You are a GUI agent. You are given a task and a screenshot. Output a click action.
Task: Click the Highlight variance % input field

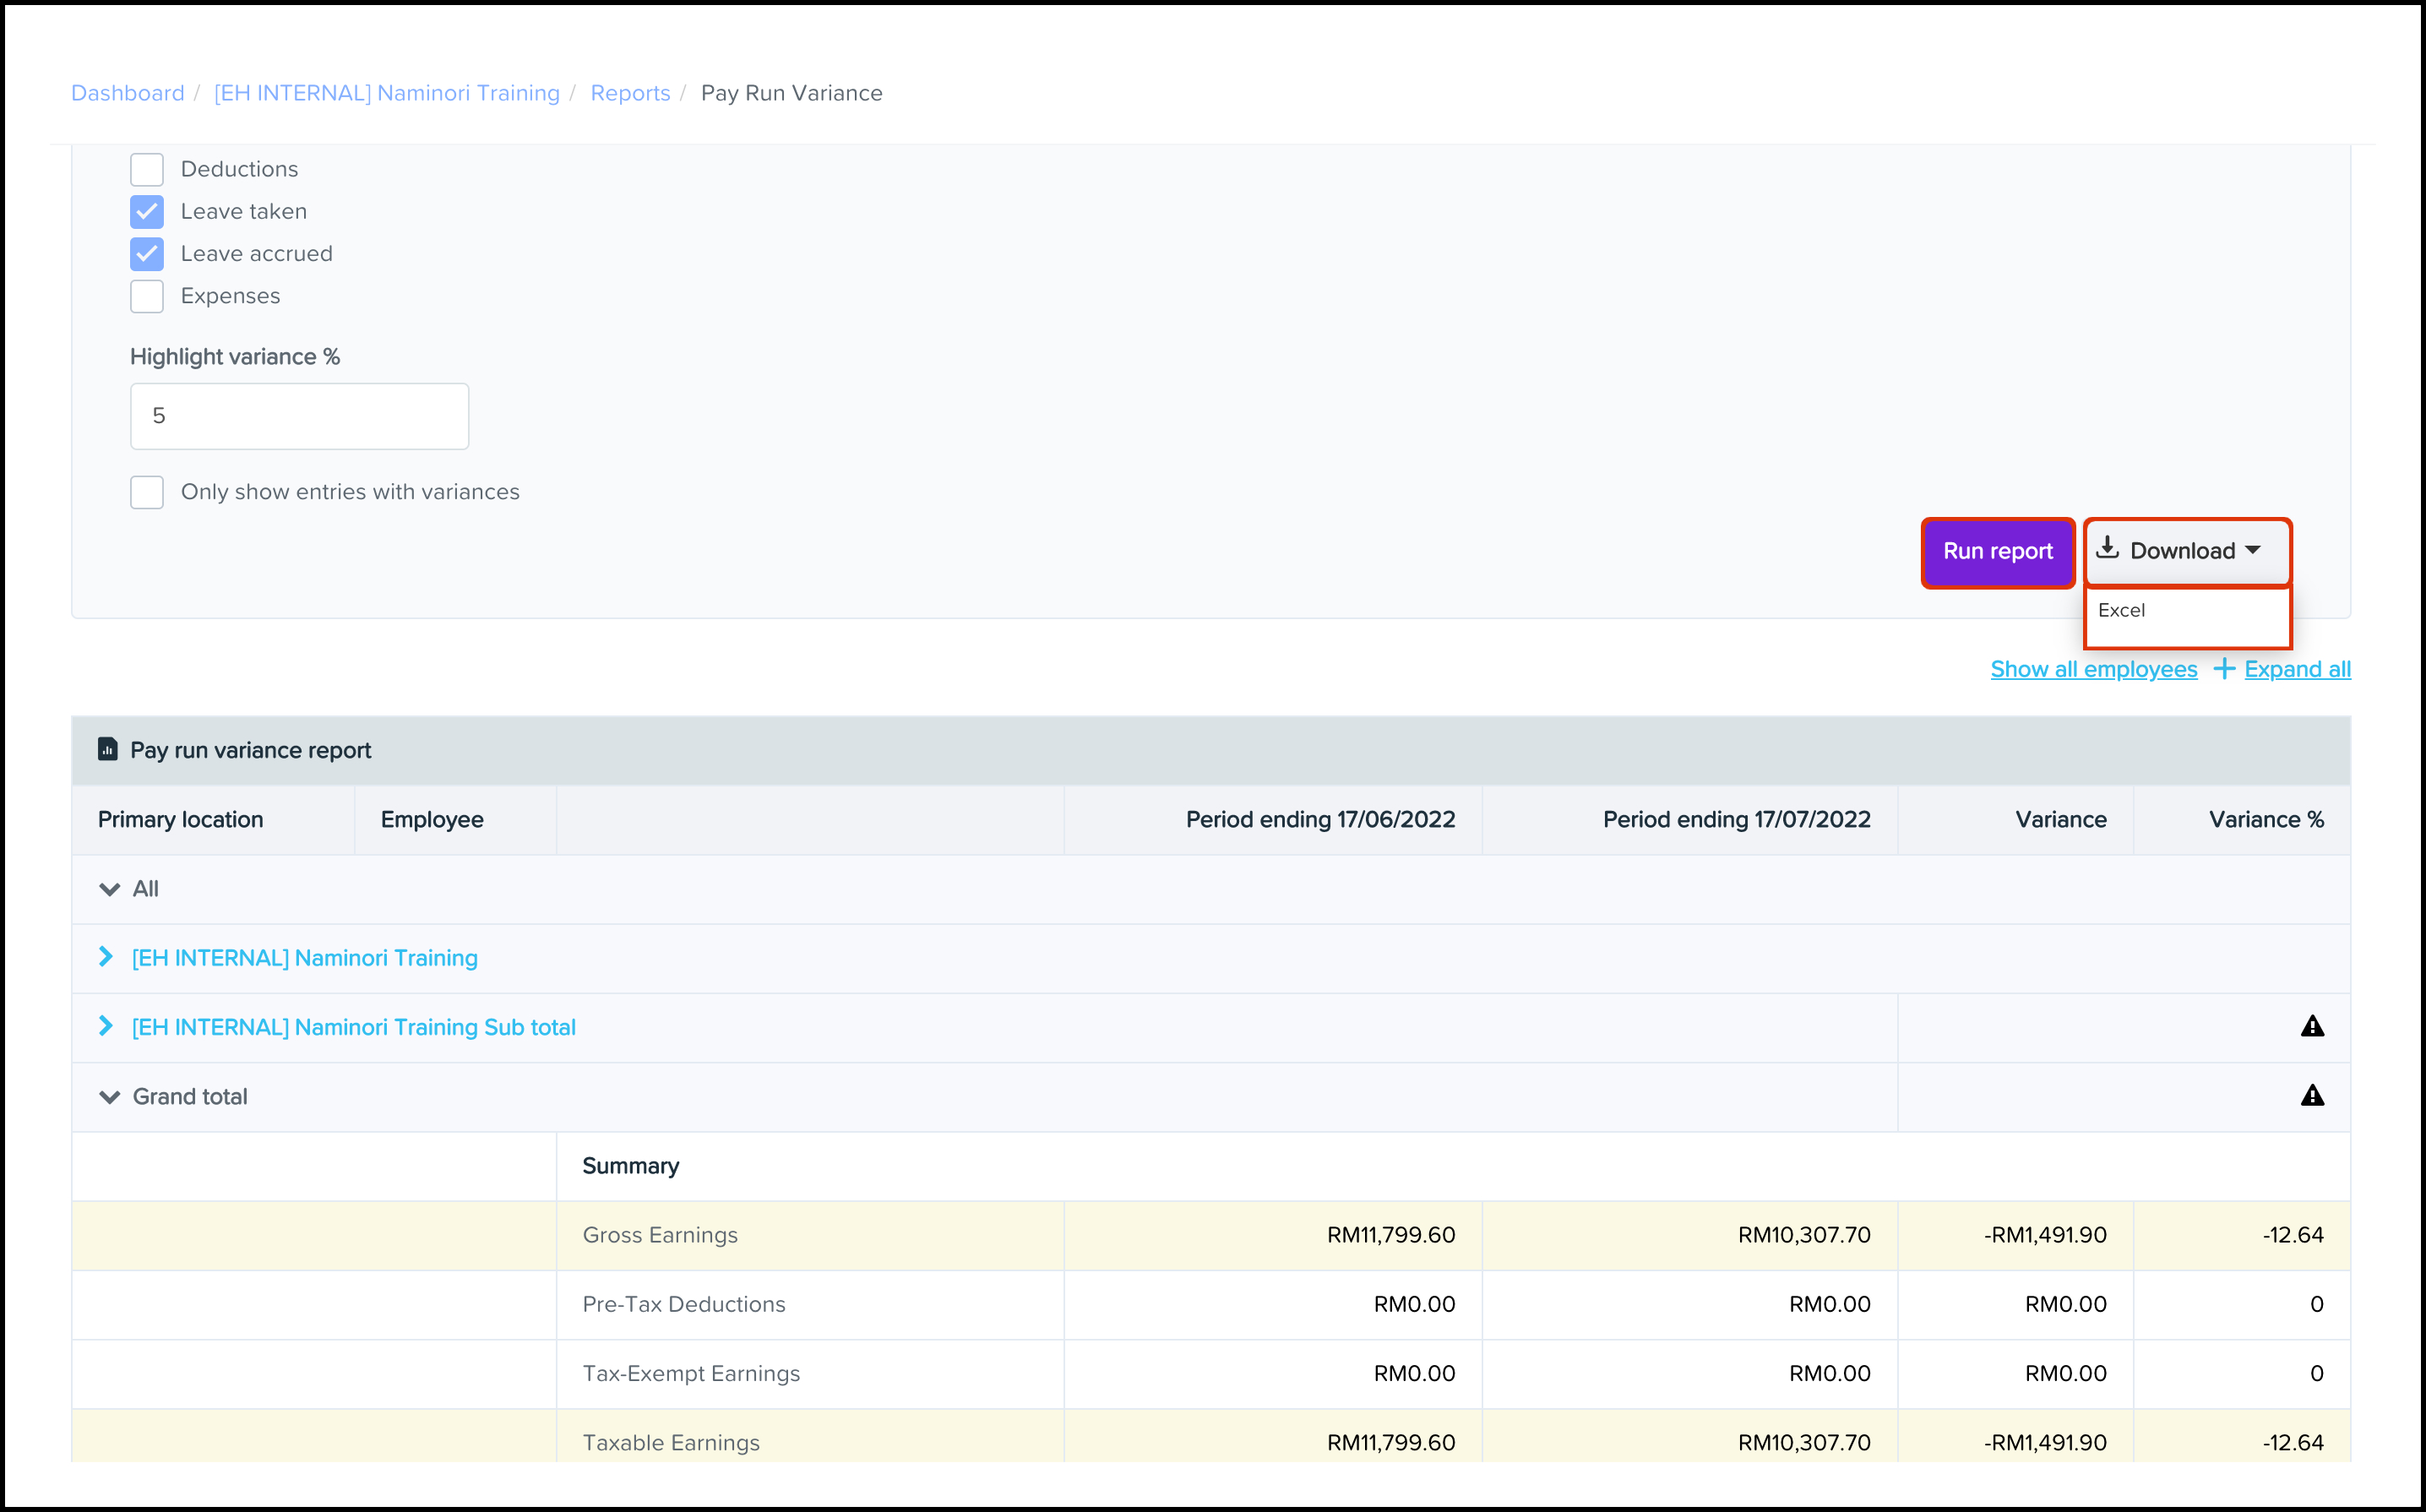point(299,416)
